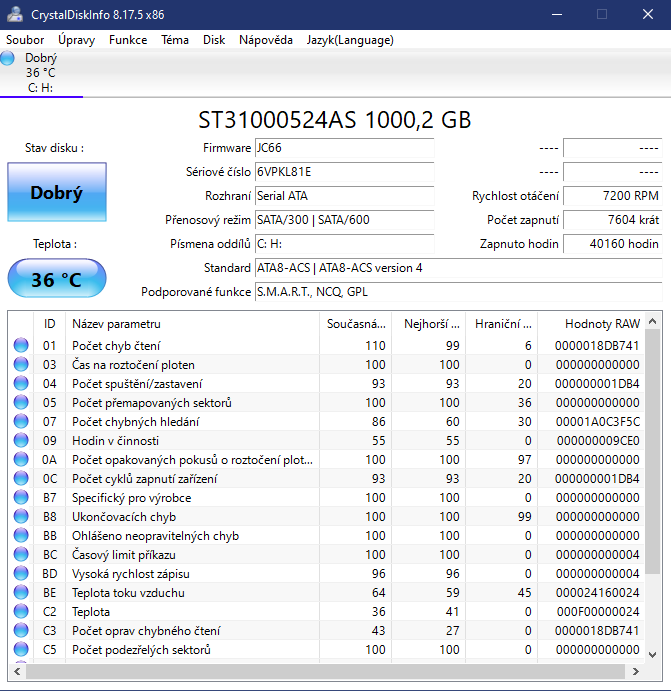This screenshot has height=691, width=671.
Task: Click status orb for Ohlášeno neopravitelných chyb
Action: (21, 535)
